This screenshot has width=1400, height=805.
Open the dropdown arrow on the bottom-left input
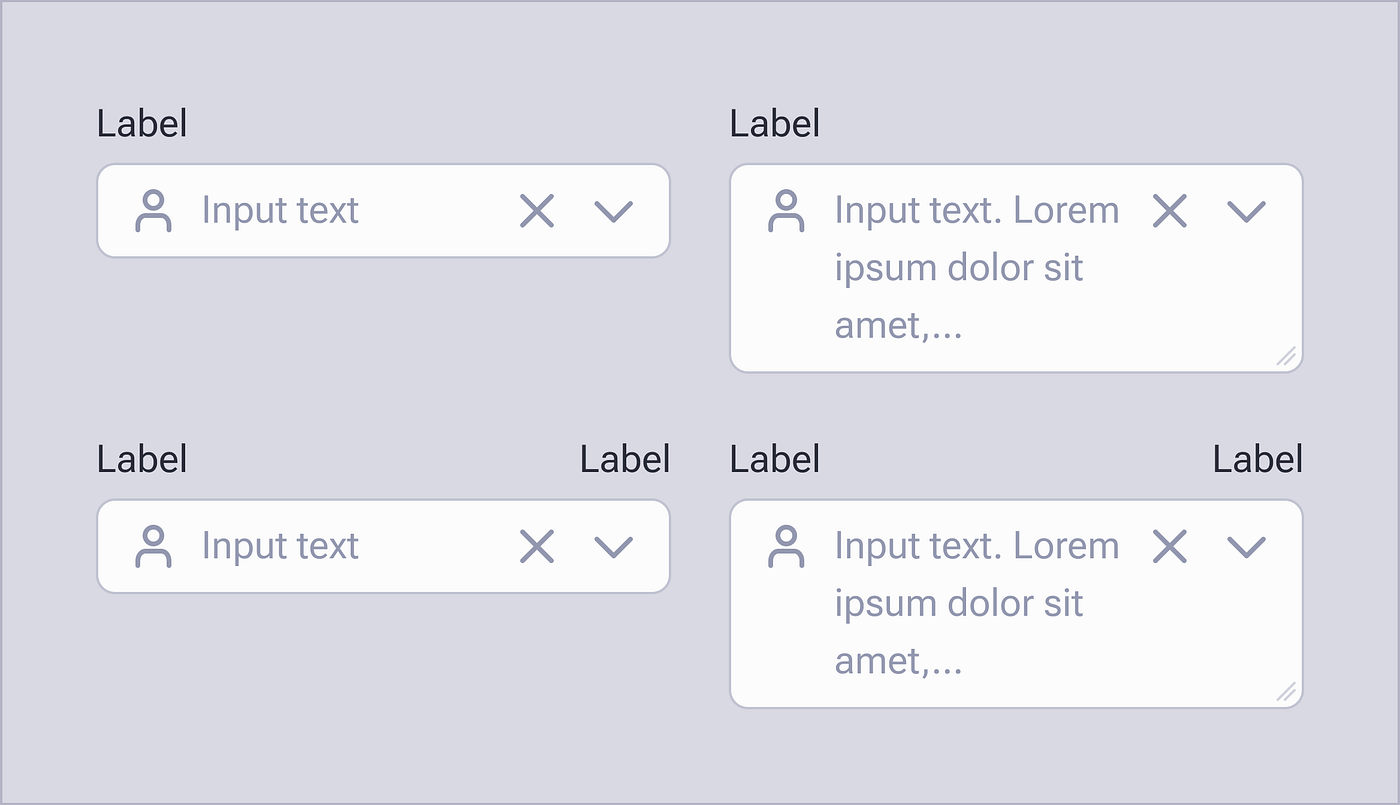coord(613,546)
